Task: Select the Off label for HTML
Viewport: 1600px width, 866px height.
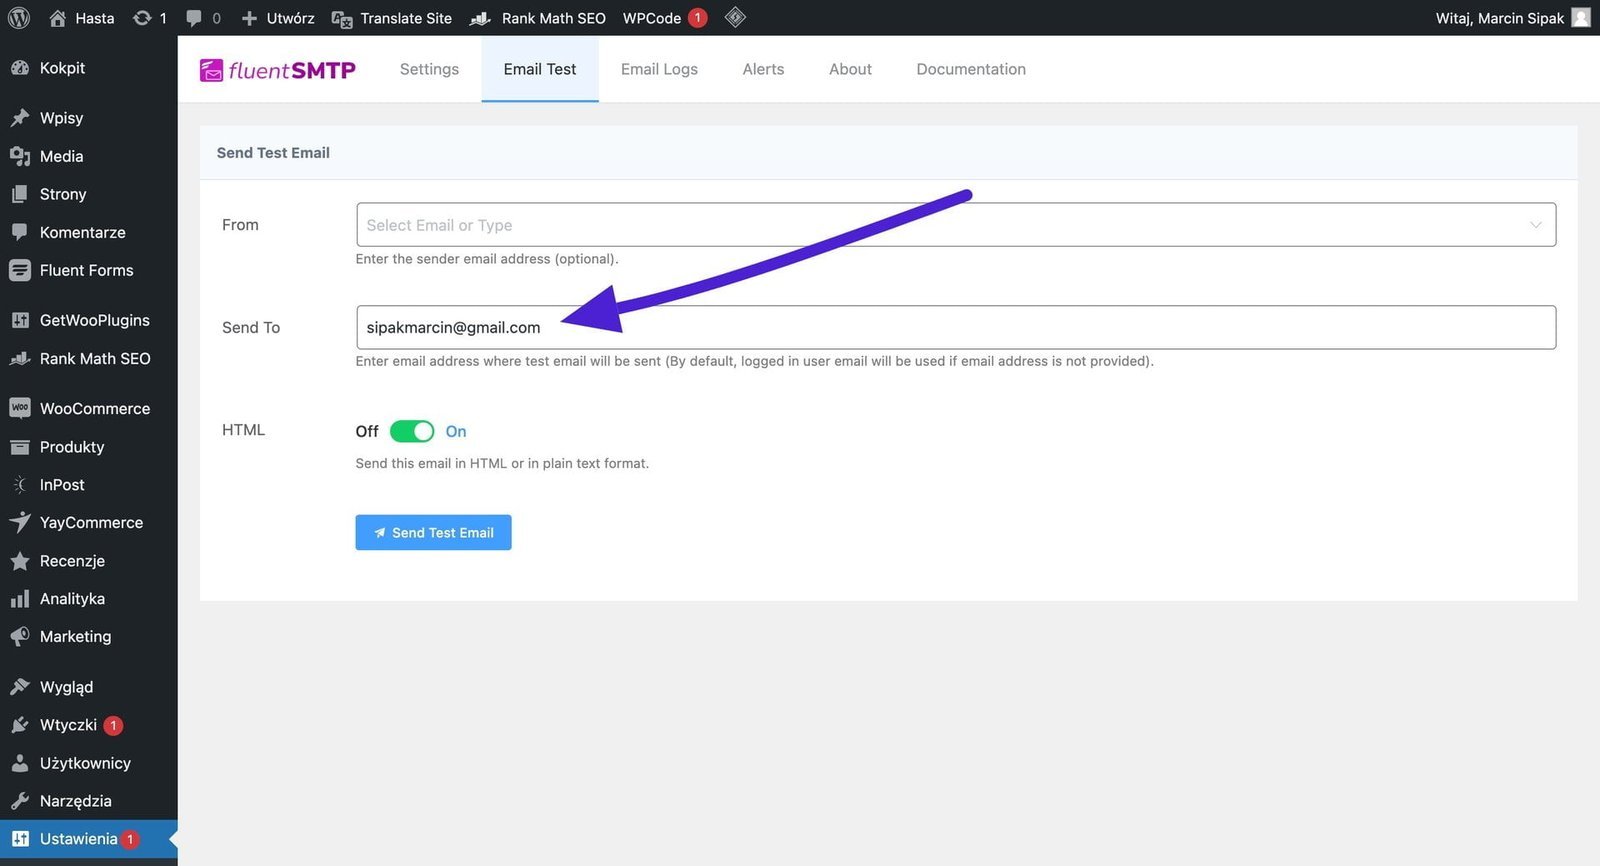Action: click(367, 431)
